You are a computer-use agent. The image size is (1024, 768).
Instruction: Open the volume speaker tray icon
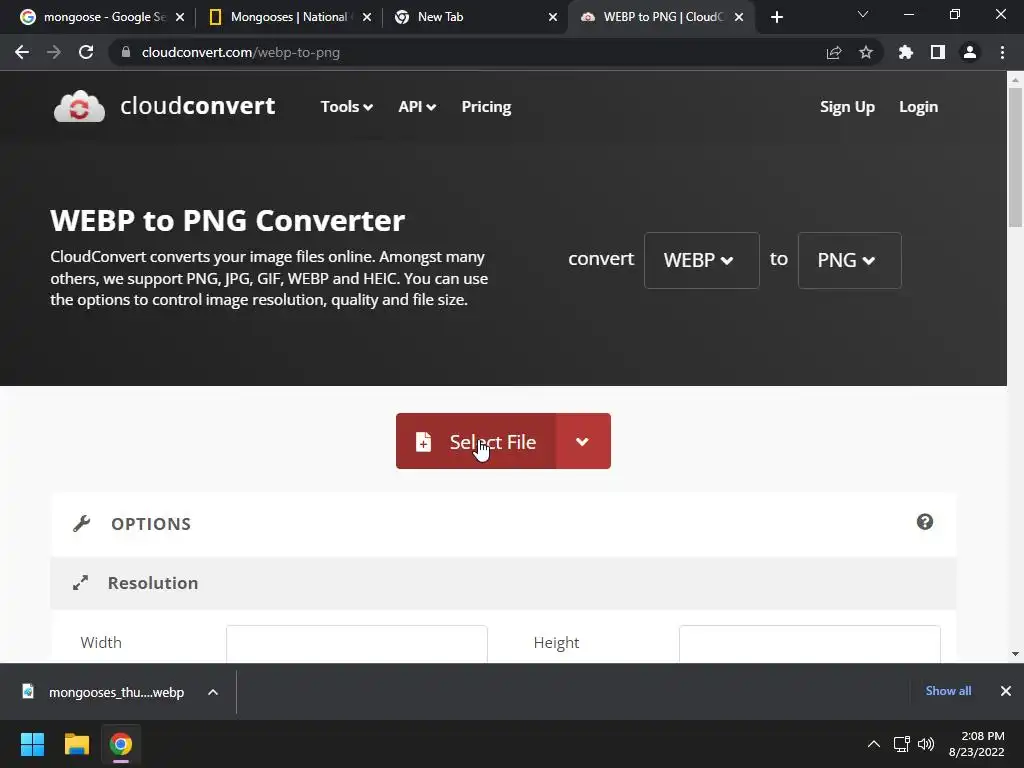coord(925,744)
